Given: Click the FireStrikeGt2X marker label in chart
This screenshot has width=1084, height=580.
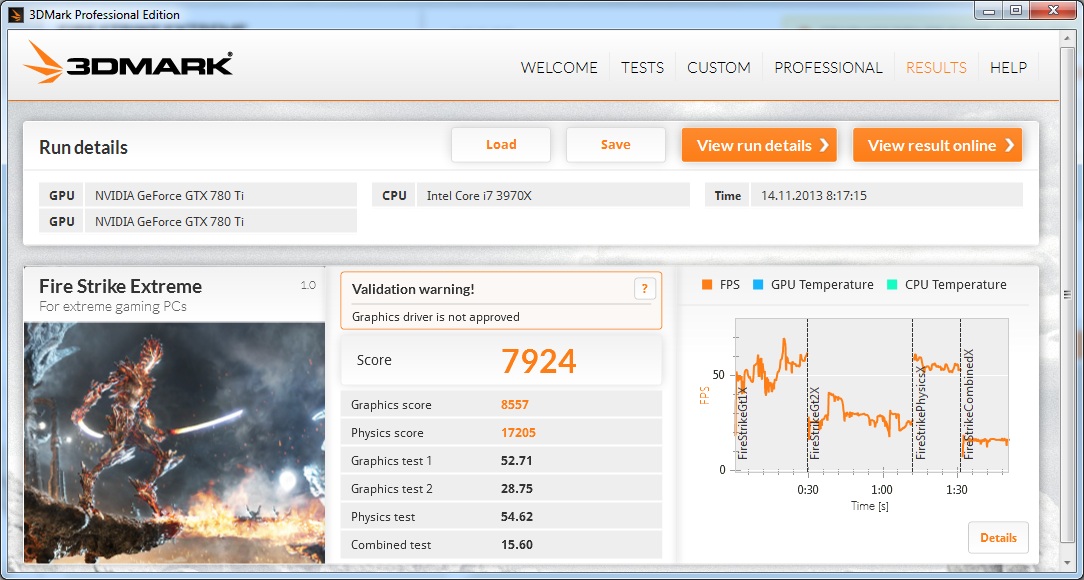Looking at the screenshot, I should pos(815,423).
